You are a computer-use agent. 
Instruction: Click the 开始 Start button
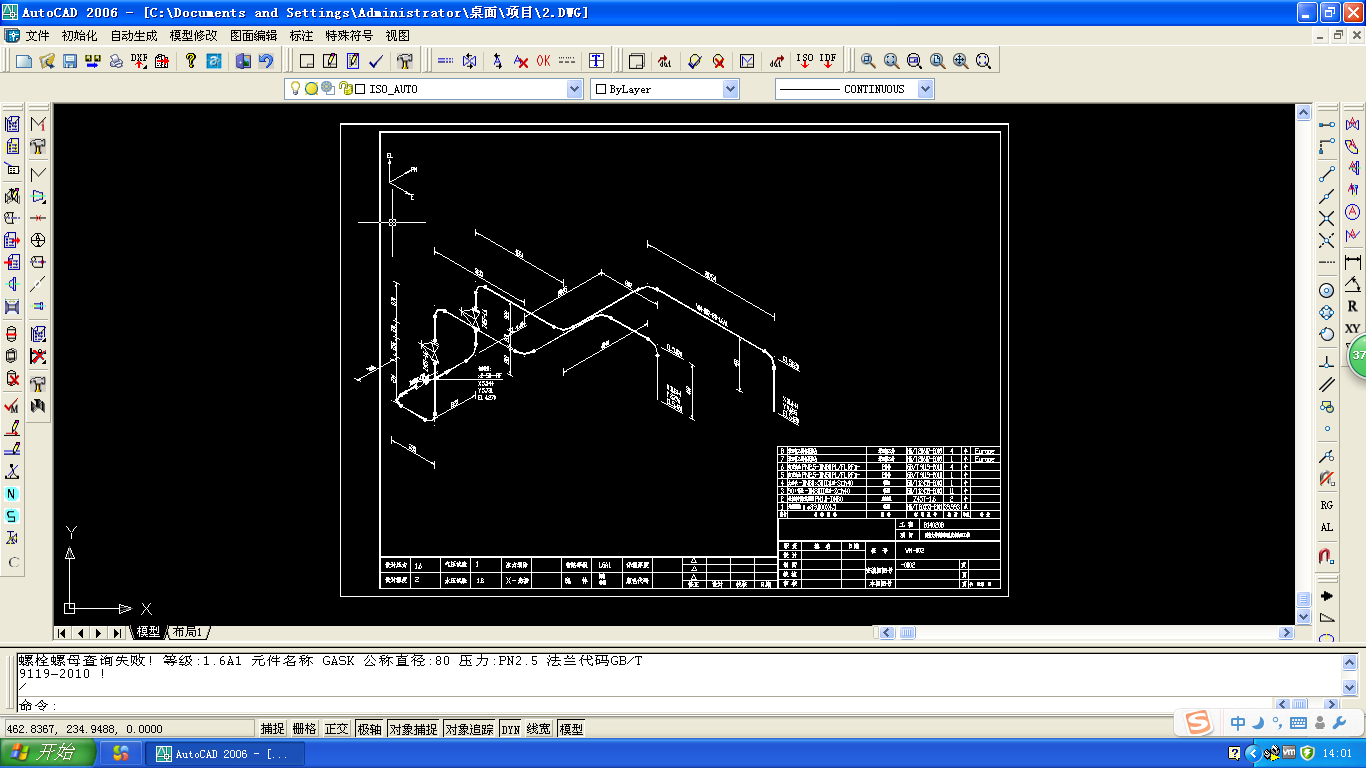pos(48,753)
